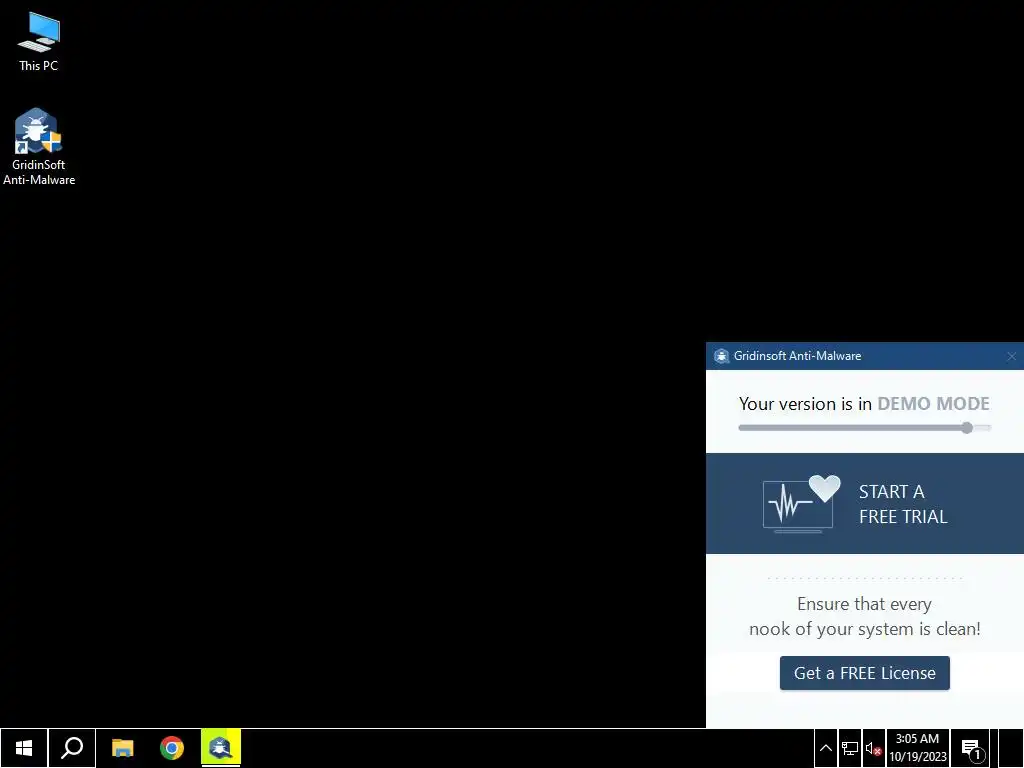The height and width of the screenshot is (768, 1024).
Task: Open the clock showing 3:05 AM
Action: pos(918,748)
